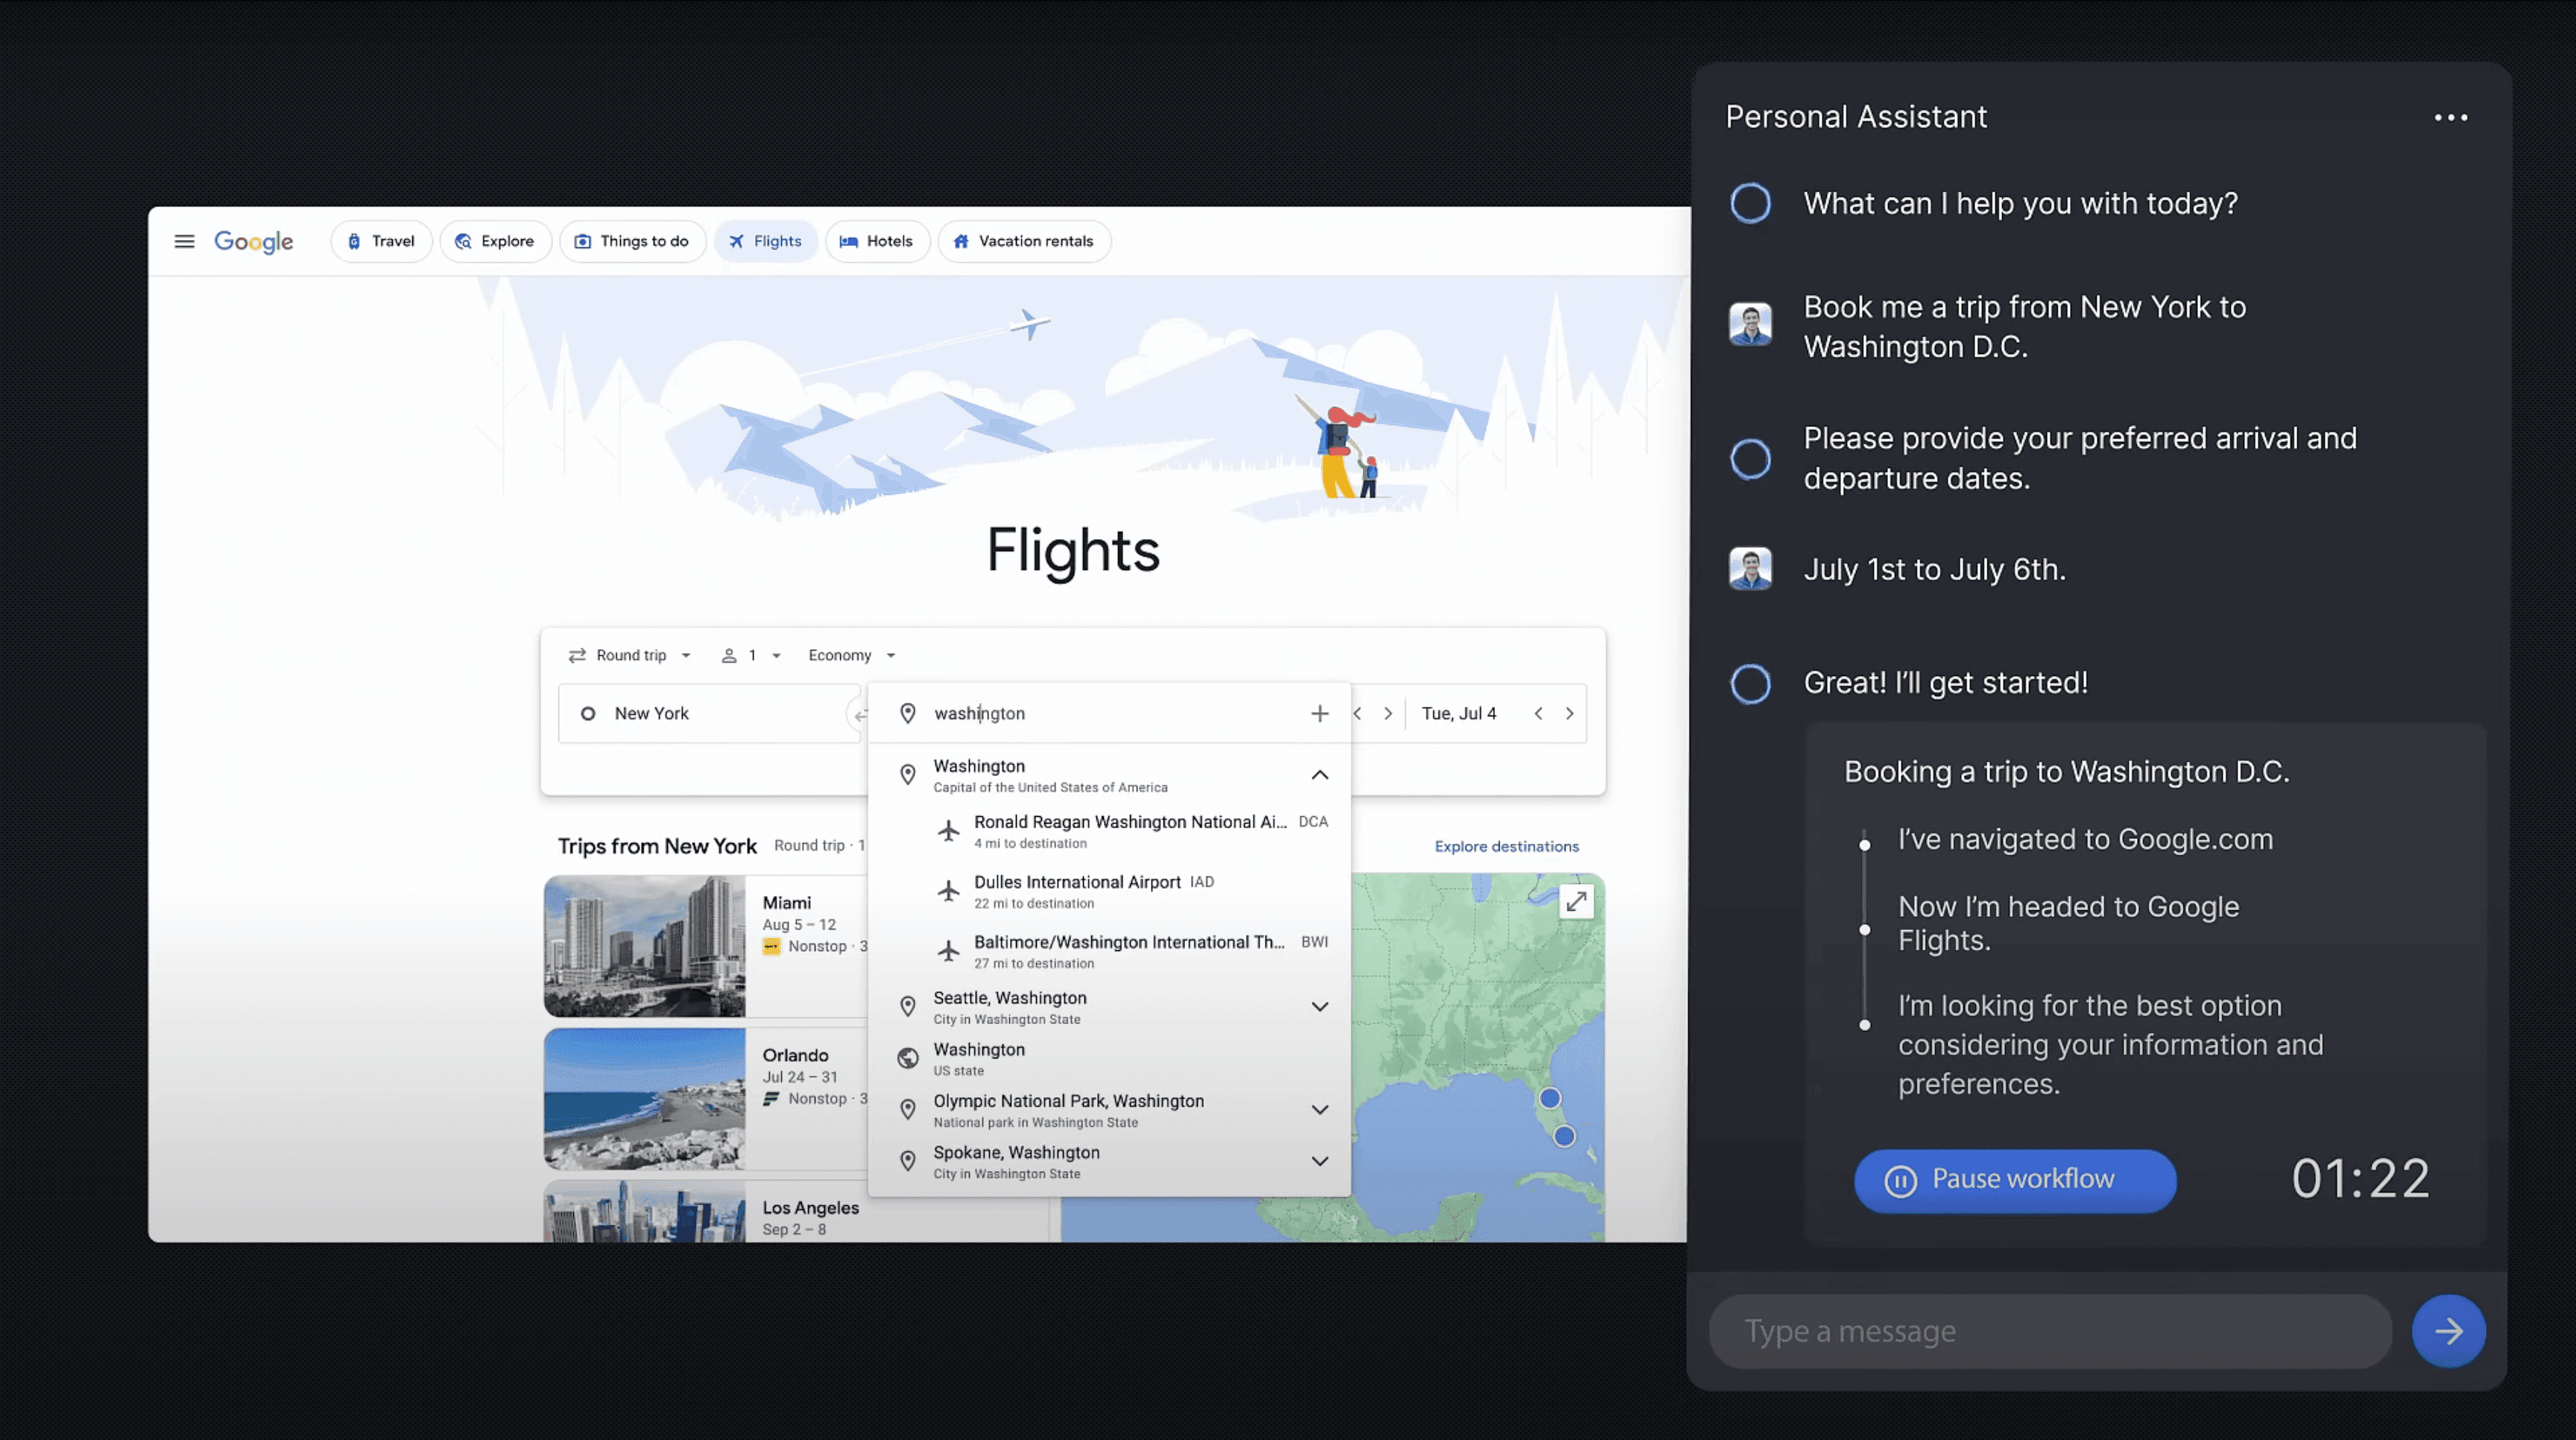Screen dimensions: 2576x1440
Task: Open the Economy class dropdown
Action: coord(851,656)
